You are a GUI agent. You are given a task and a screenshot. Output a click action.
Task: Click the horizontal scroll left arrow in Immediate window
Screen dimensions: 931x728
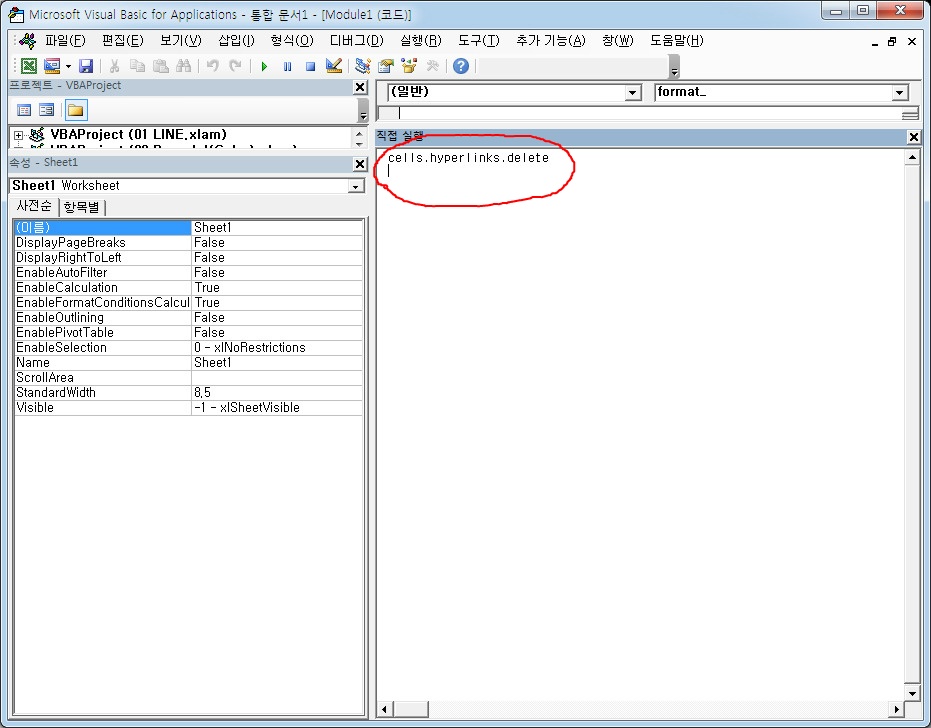[384, 709]
